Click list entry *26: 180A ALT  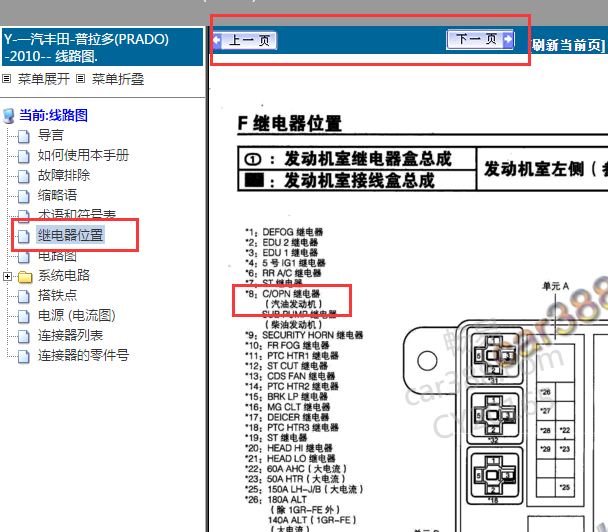click(x=276, y=499)
